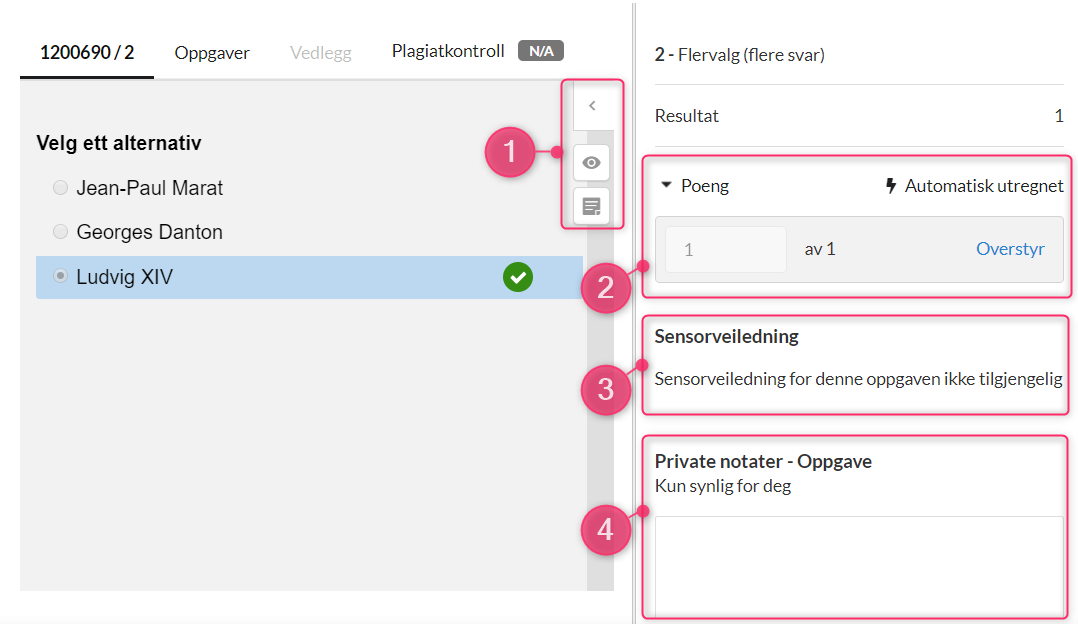The height and width of the screenshot is (624, 1078).
Task: Select the Jean-Paul Marat radio button
Action: click(x=60, y=188)
